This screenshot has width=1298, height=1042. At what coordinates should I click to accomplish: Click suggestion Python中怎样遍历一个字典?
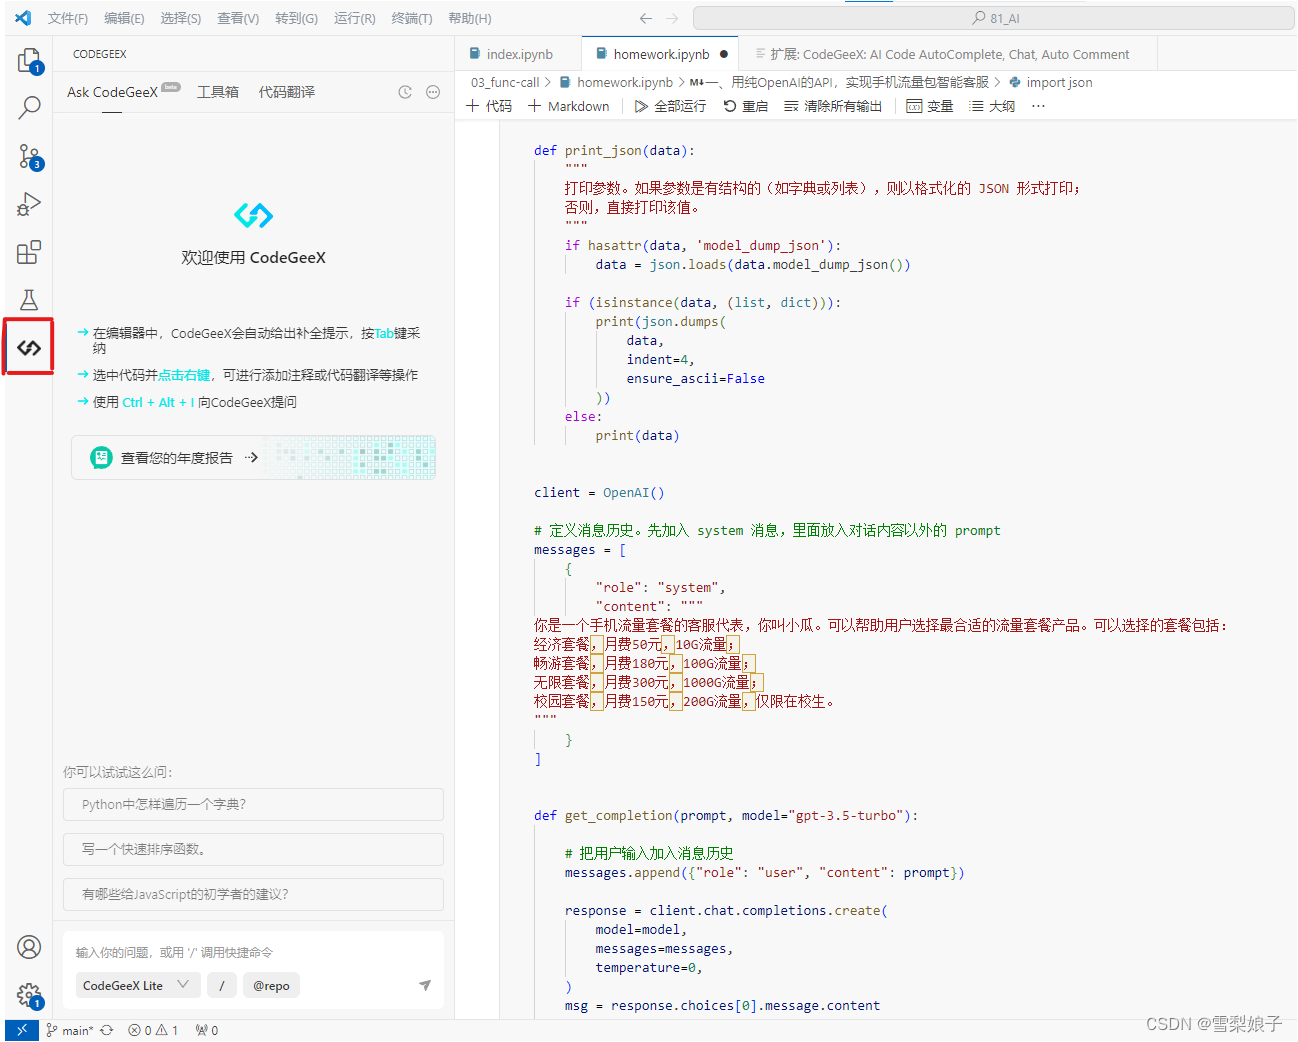[253, 804]
